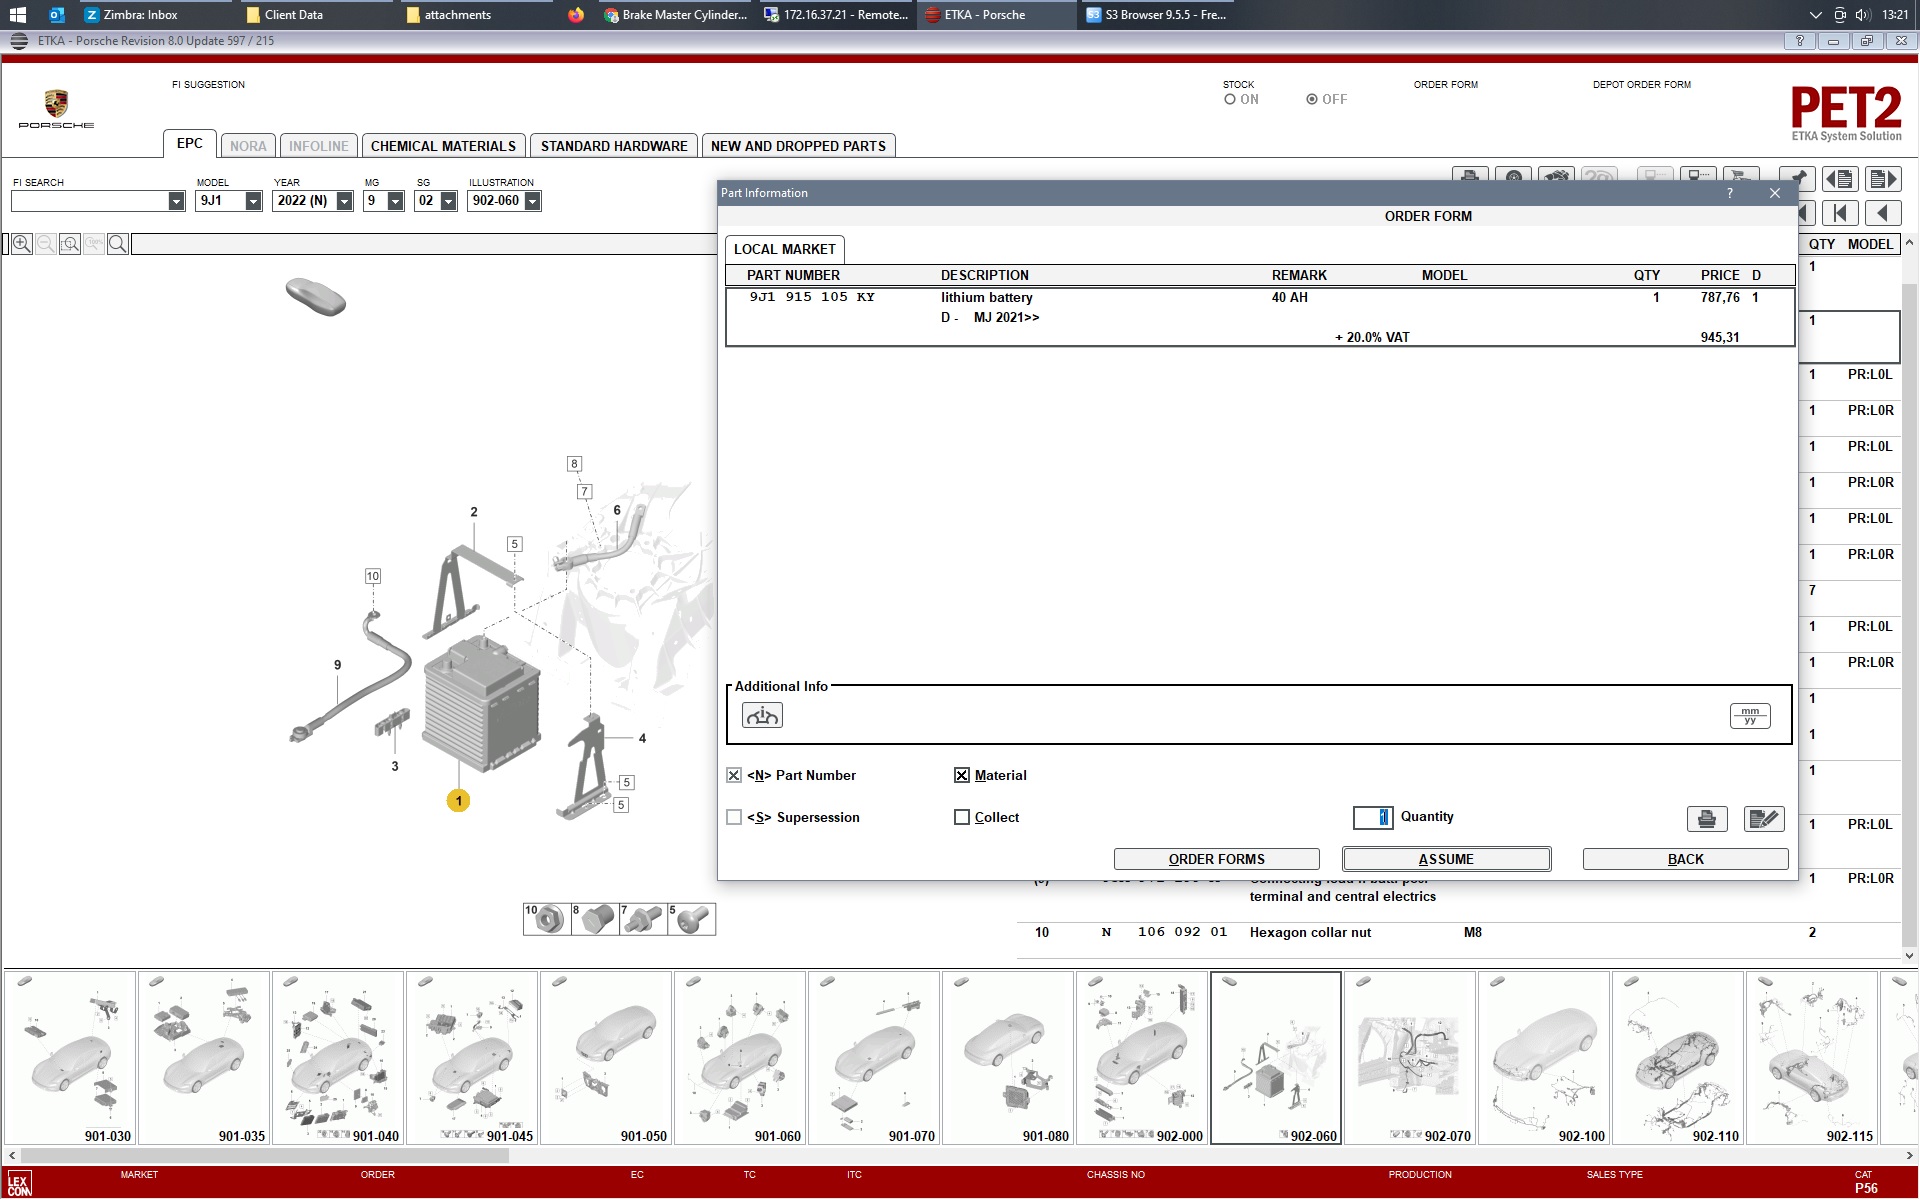Image resolution: width=1920 pixels, height=1200 pixels.
Task: Click the steering wheel Additional Info icon
Action: pos(762,716)
